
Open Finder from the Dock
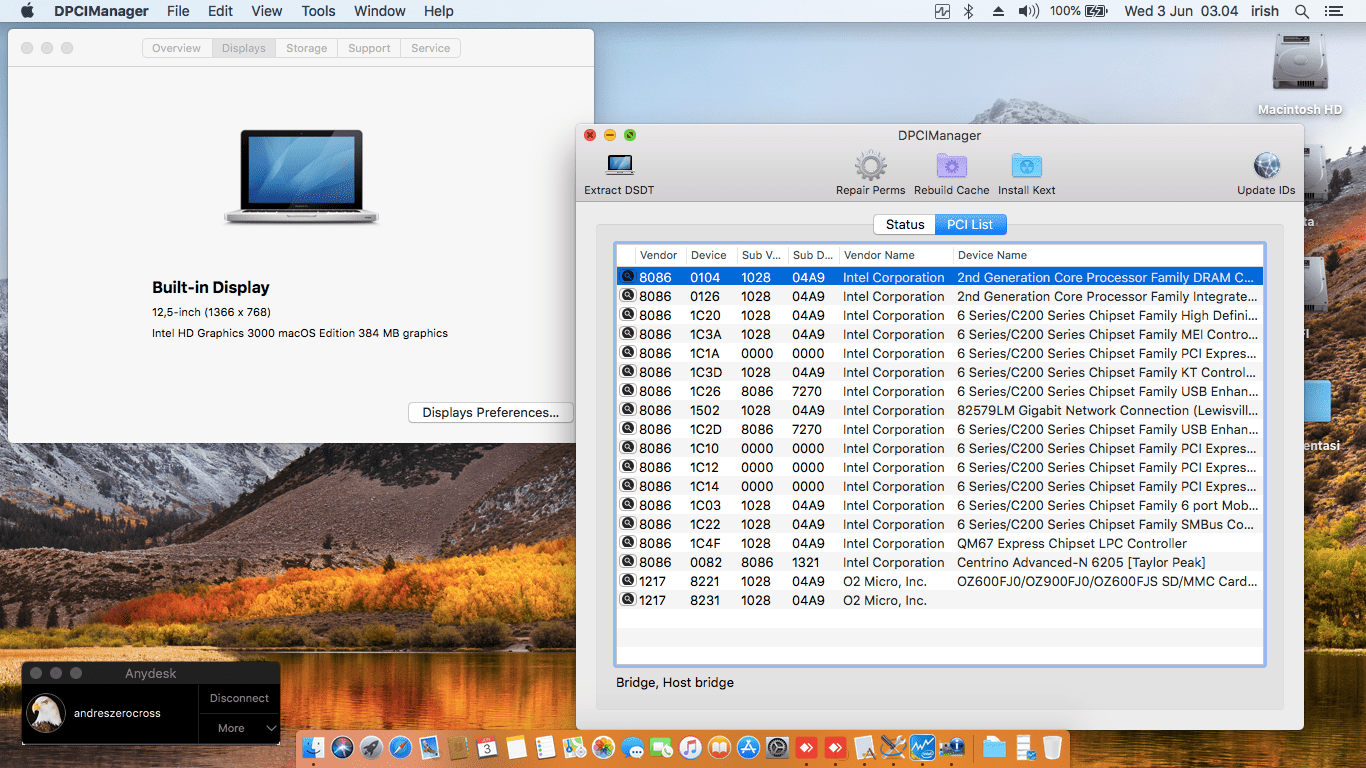click(x=314, y=747)
